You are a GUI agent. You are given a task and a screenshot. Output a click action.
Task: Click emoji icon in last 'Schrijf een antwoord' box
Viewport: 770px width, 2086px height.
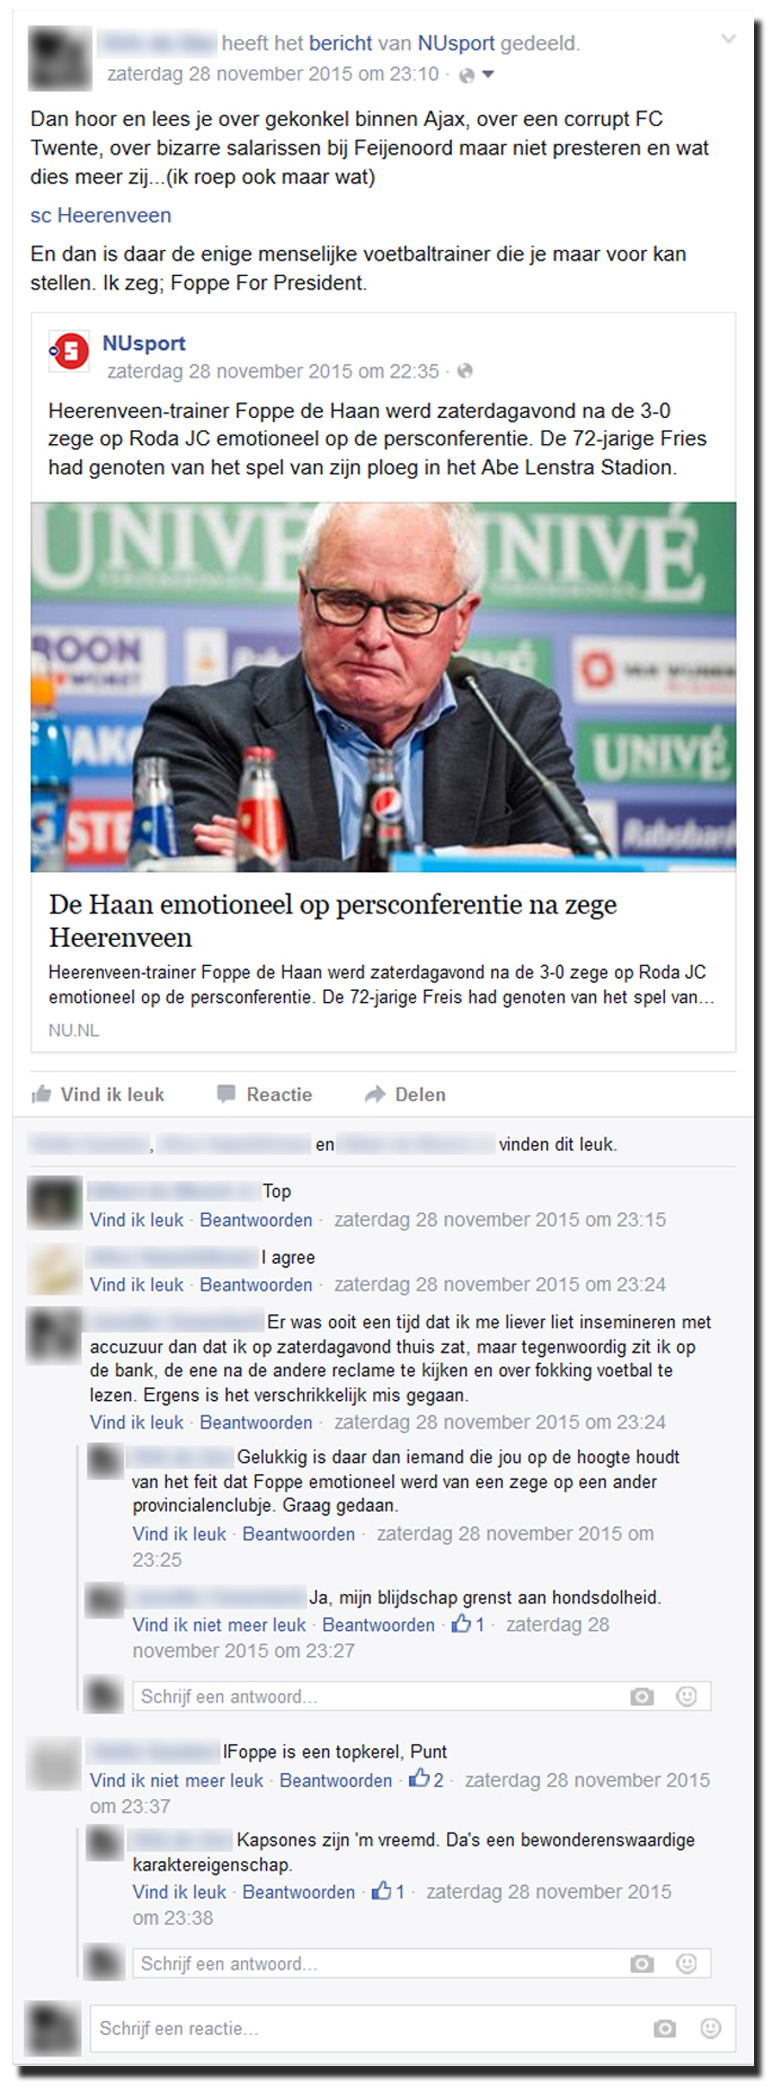[686, 1963]
